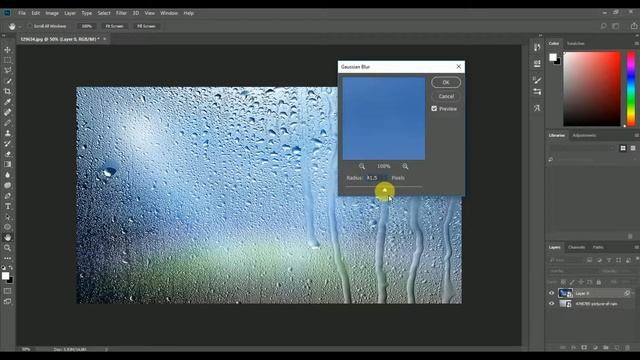Screen dimensions: 640x360
Task: Click the Fill Screen button
Action: click(146, 26)
